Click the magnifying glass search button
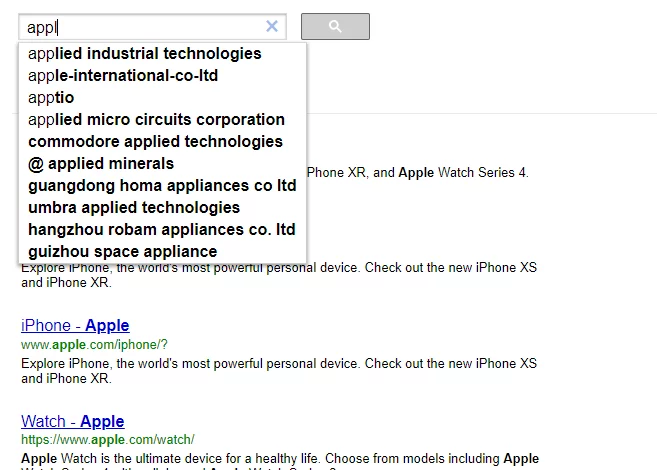 pos(335,27)
